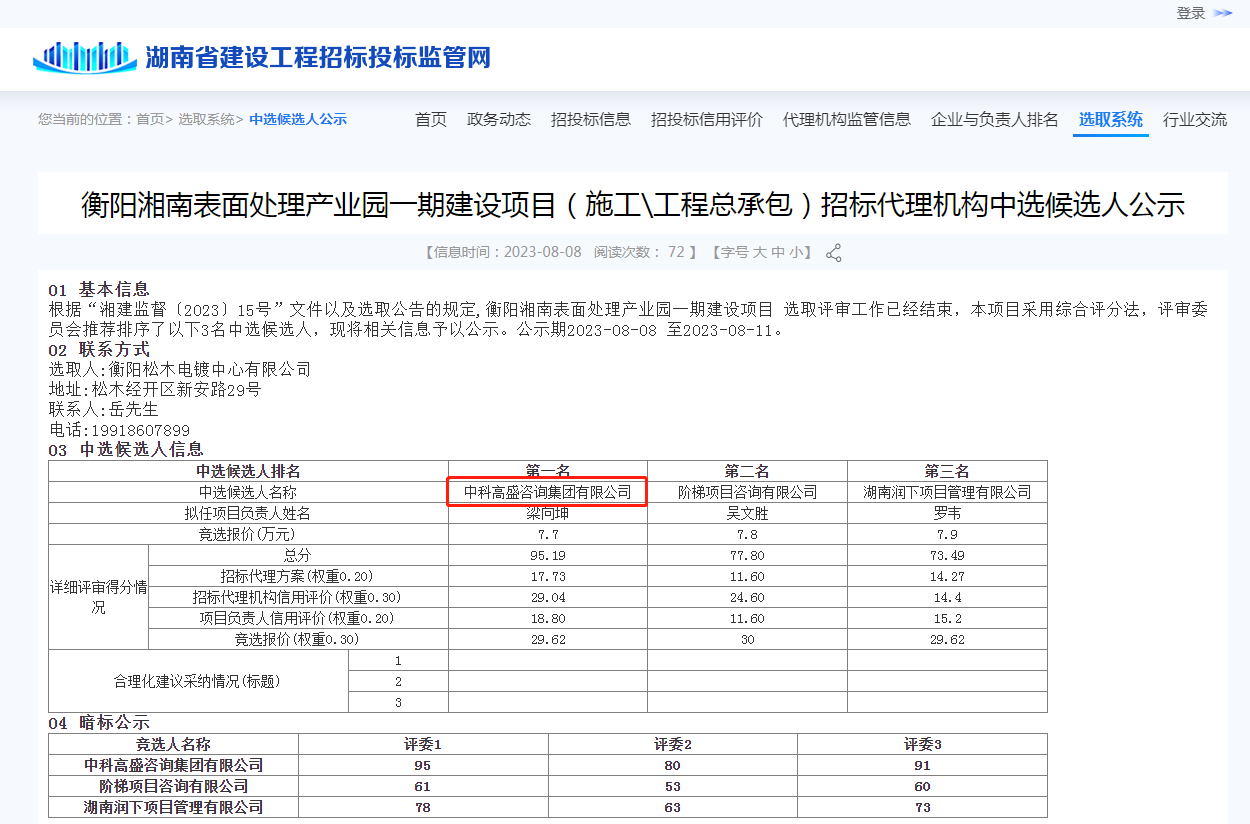Click the site logo with blue bars
The height and width of the screenshot is (824, 1250).
point(84,57)
